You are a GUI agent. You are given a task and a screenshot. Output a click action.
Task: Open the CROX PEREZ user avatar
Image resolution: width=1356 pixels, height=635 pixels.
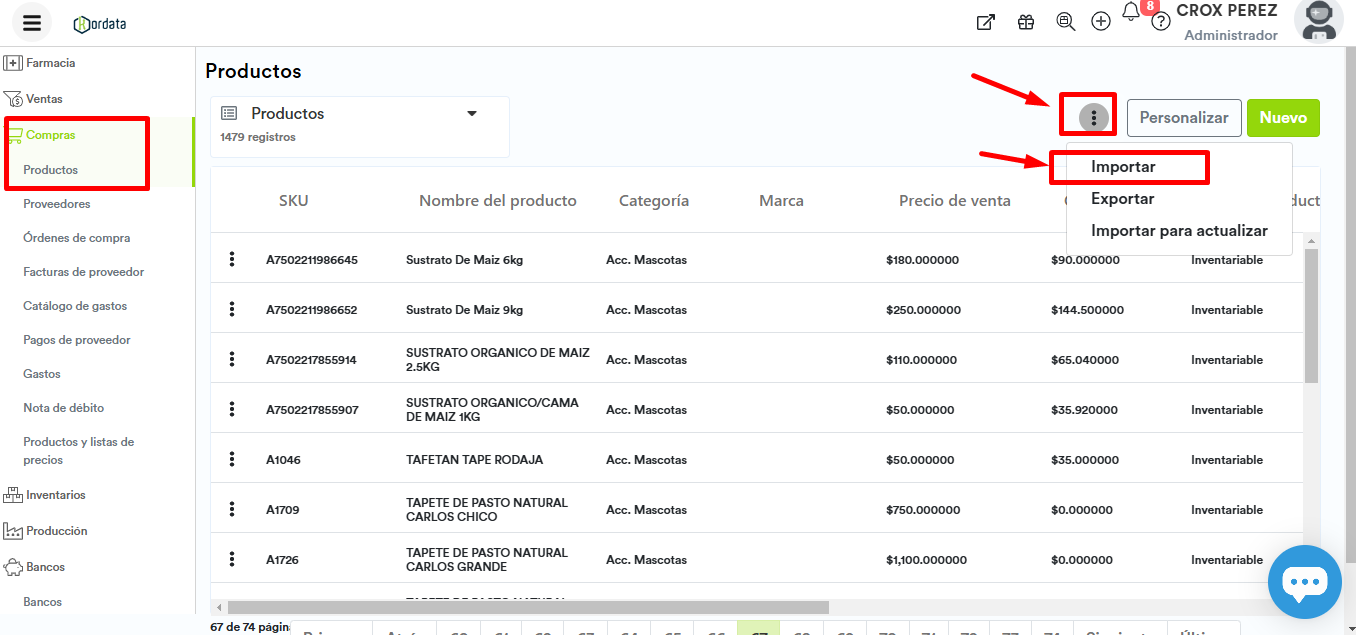coord(1318,22)
